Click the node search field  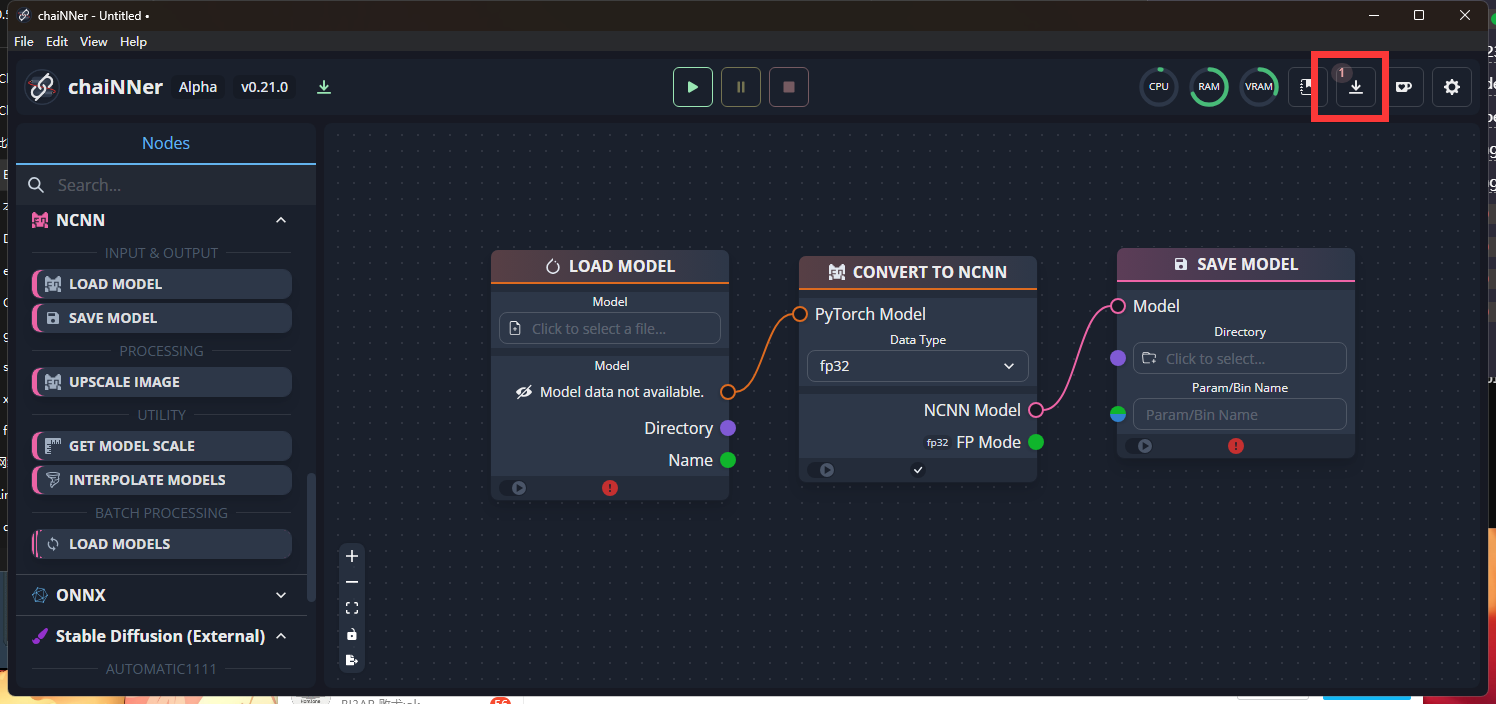pos(166,185)
